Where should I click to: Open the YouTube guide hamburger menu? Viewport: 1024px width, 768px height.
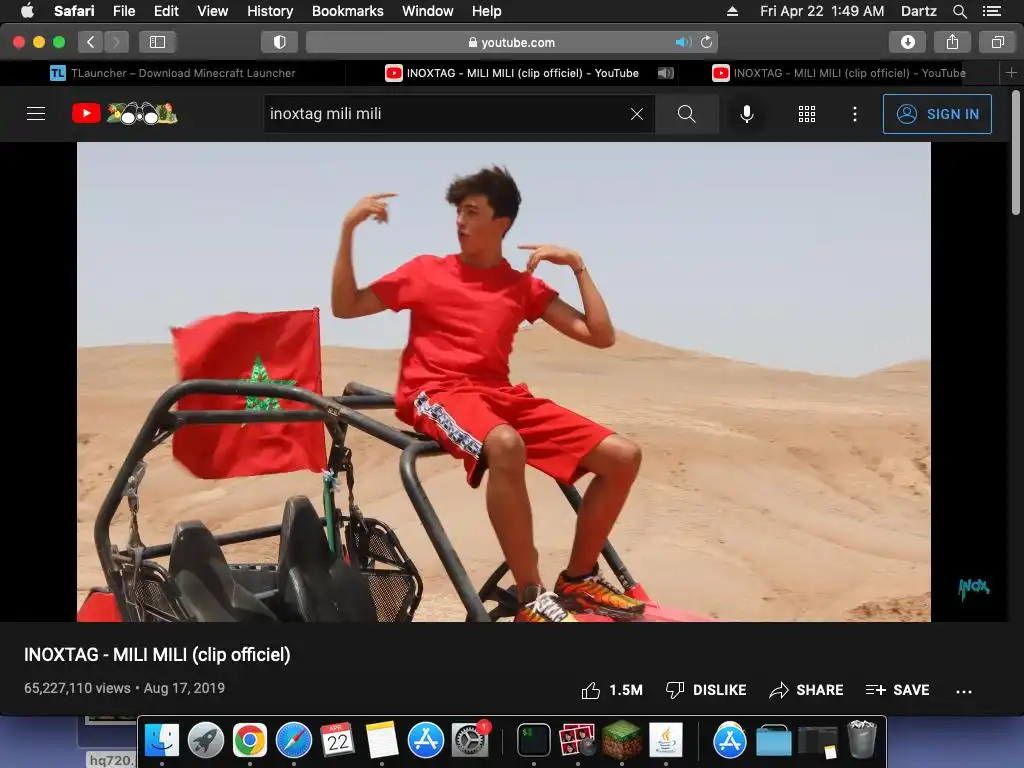tap(36, 114)
